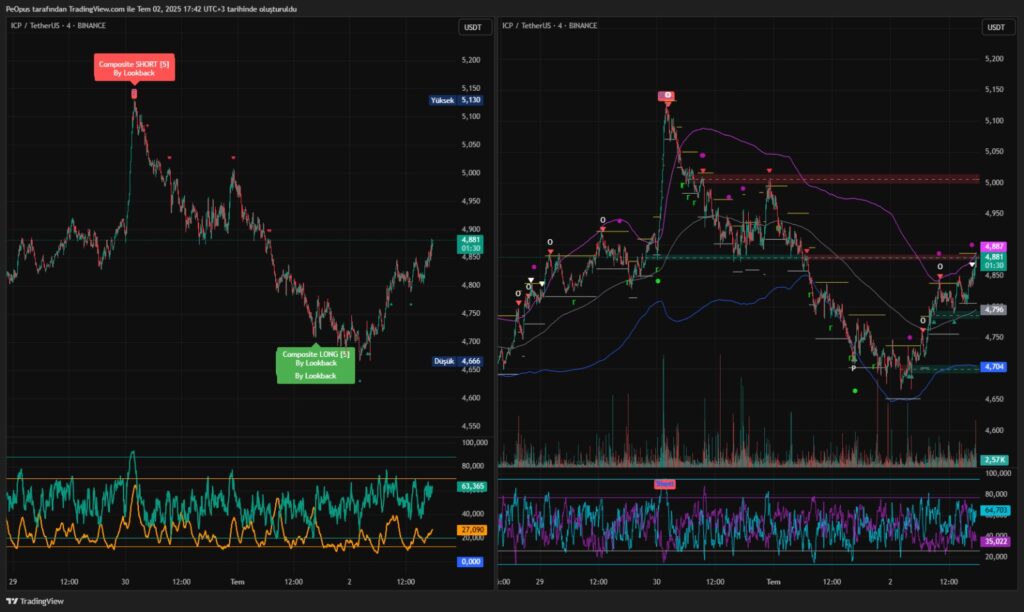Click the right chart ICP / TetherUS symbol title
1024x612 pixels.
point(549,25)
